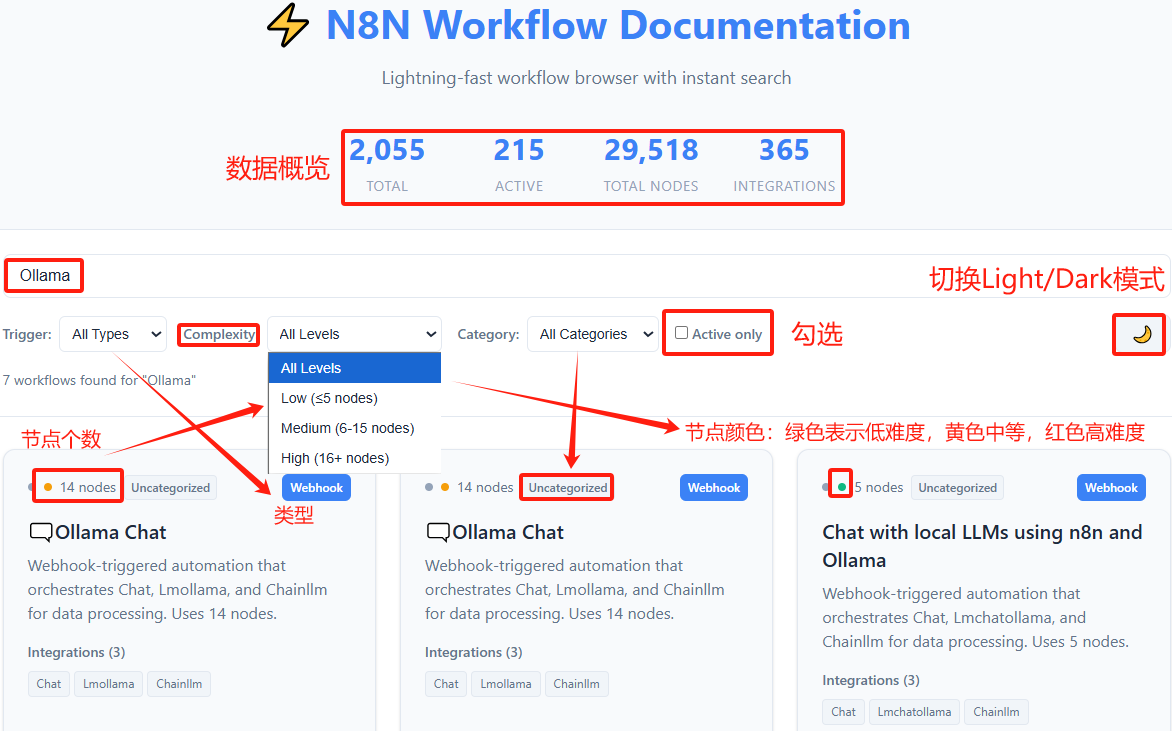Enable the Active only checkbox
Screen dimensions: 1172x731
click(x=682, y=333)
